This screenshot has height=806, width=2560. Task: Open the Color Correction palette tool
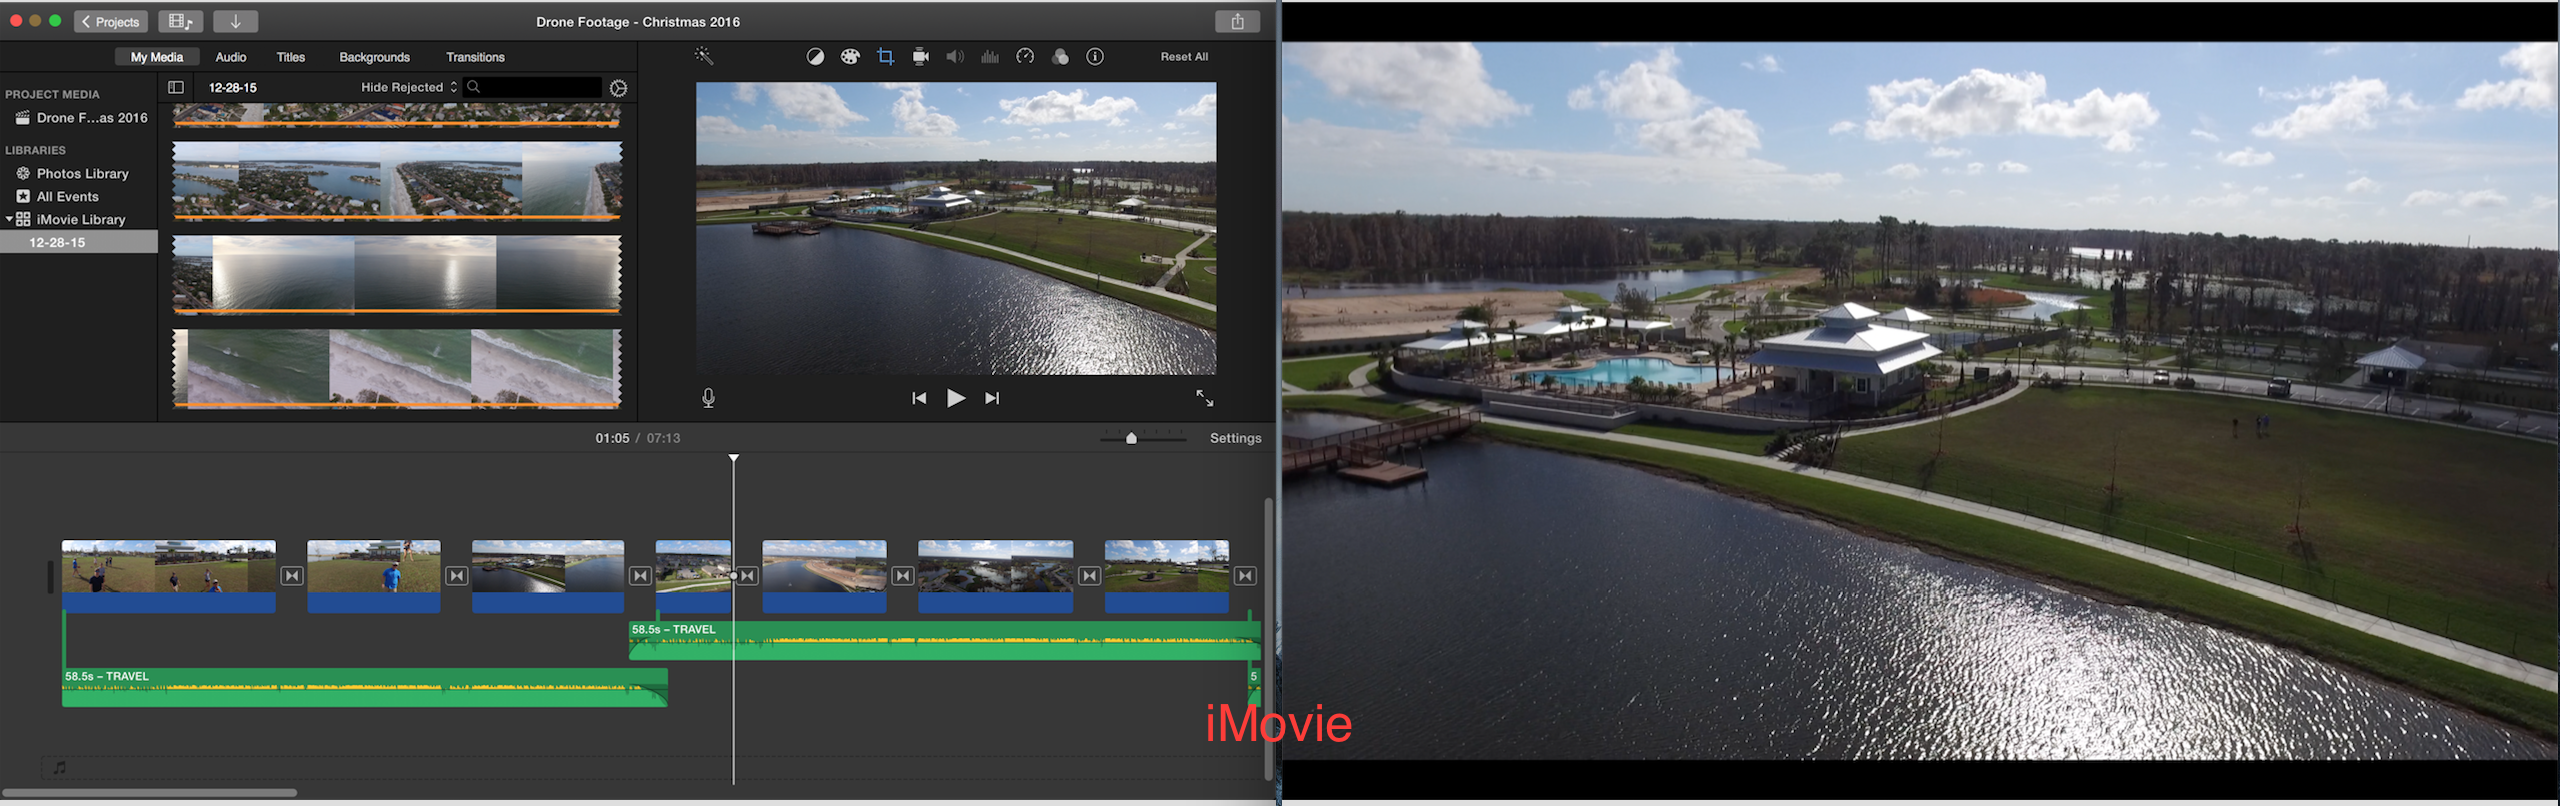point(850,57)
